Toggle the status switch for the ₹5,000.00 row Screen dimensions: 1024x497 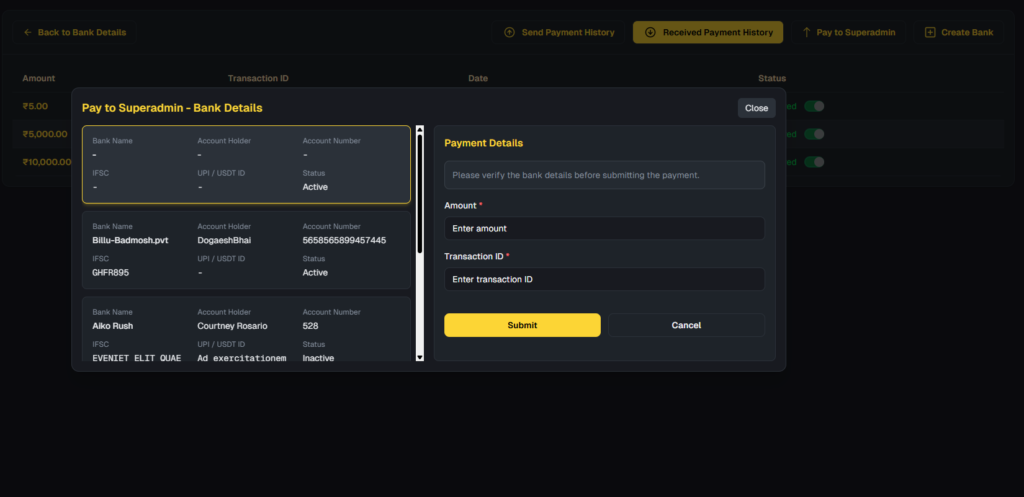click(814, 134)
